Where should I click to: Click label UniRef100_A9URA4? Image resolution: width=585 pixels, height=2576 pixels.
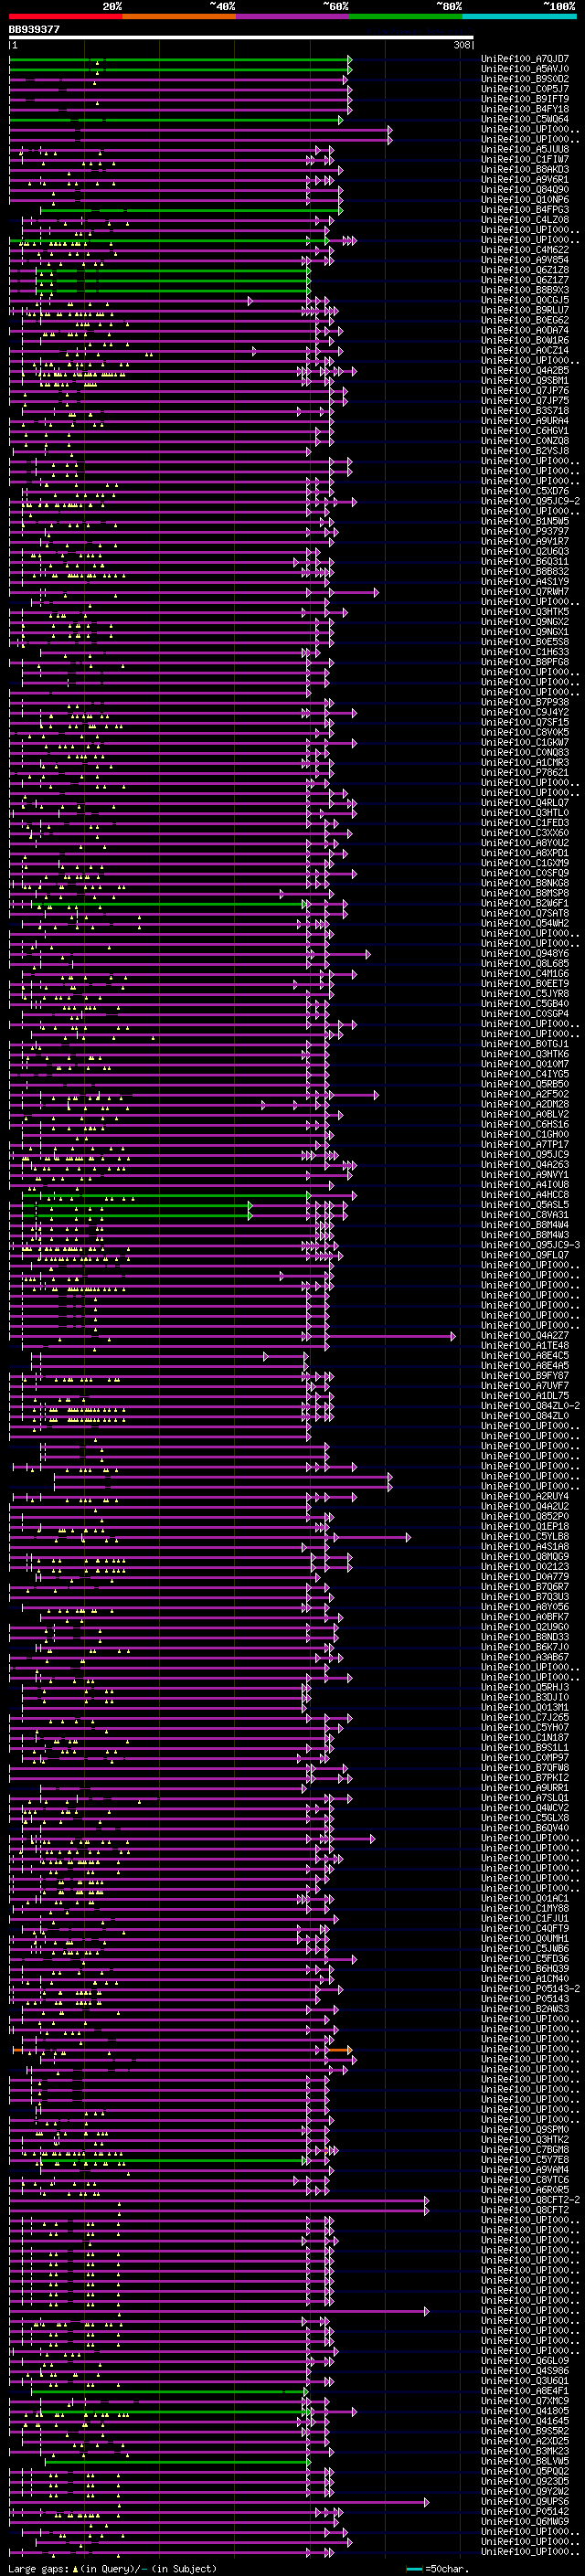525,421
